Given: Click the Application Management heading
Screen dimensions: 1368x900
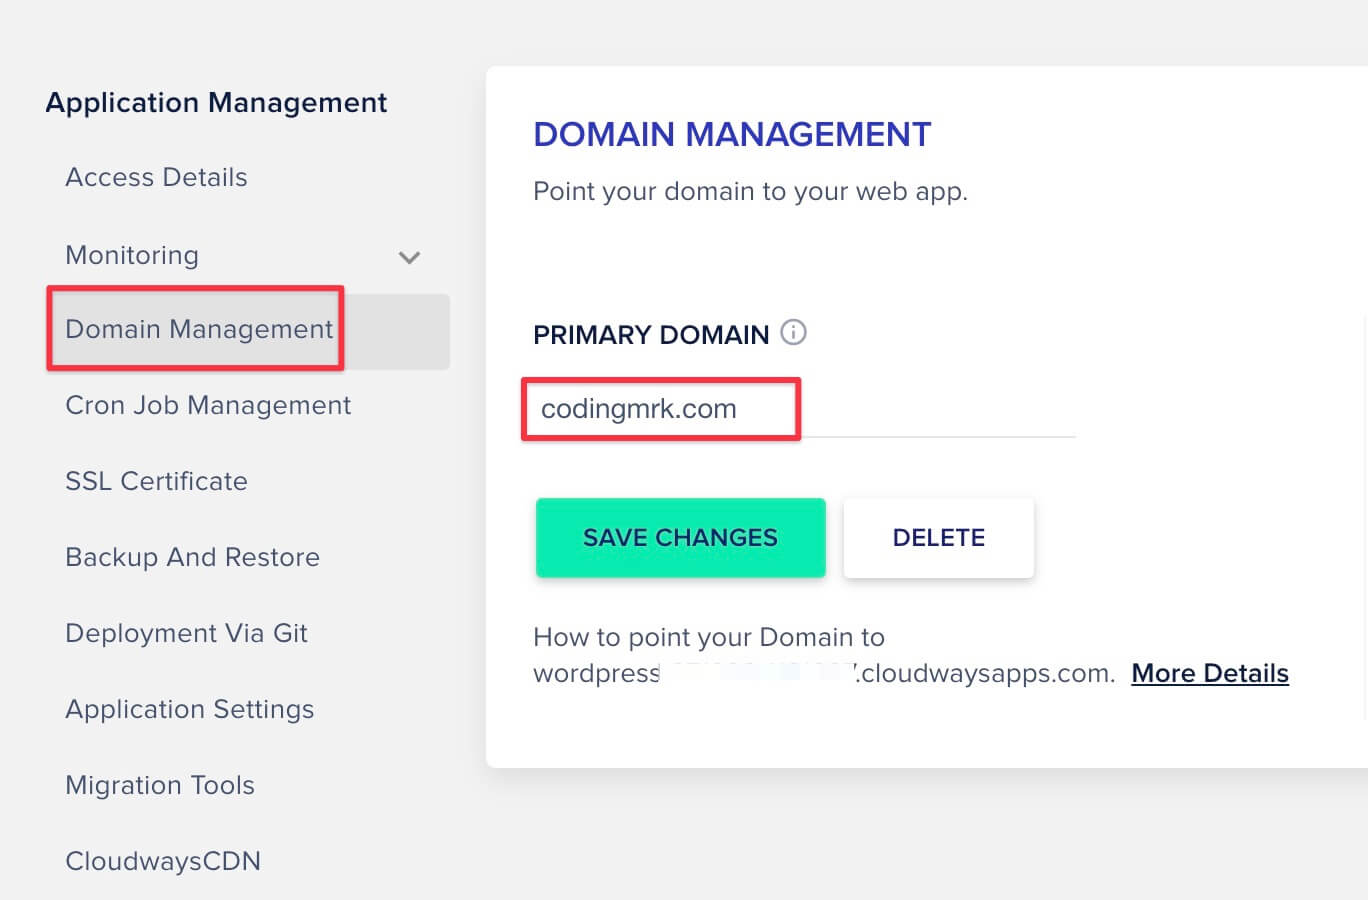Looking at the screenshot, I should coord(216,102).
